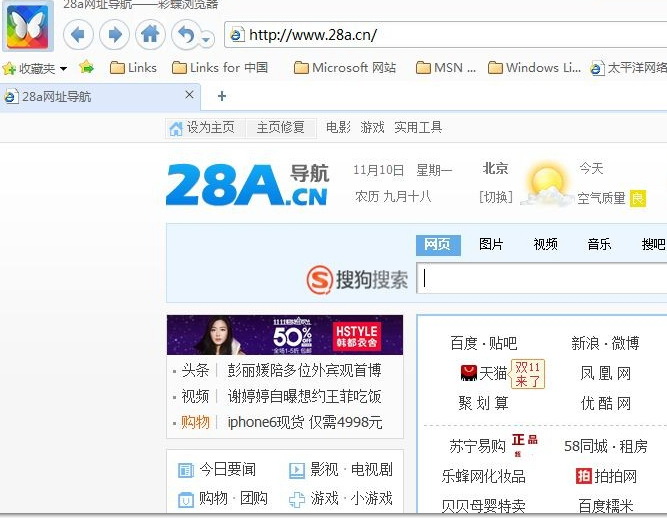The image size is (667, 518).
Task: Click the undo closed tab arrow icon
Action: tap(185, 35)
